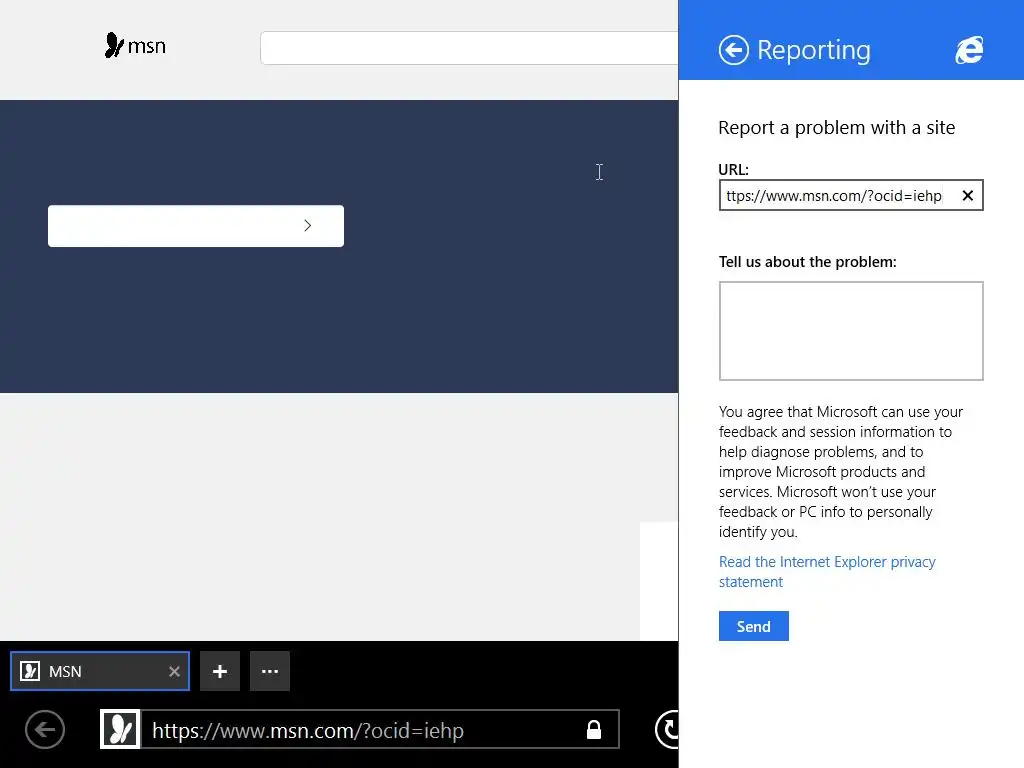Click the MSN site icon beside address bar
The image size is (1024, 768).
(120, 729)
